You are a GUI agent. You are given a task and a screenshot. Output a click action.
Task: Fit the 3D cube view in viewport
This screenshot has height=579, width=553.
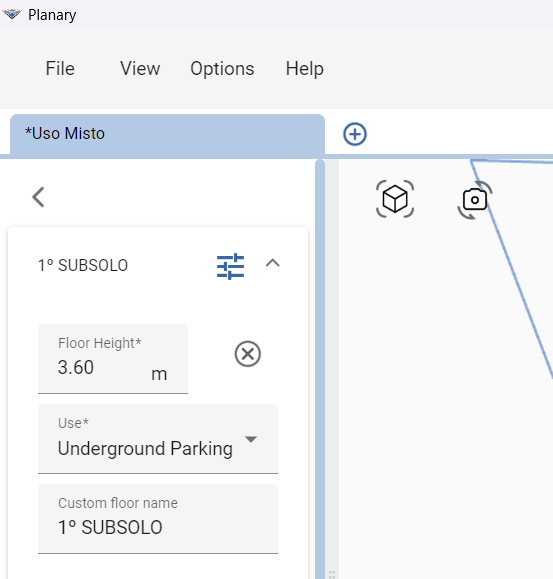(x=395, y=199)
